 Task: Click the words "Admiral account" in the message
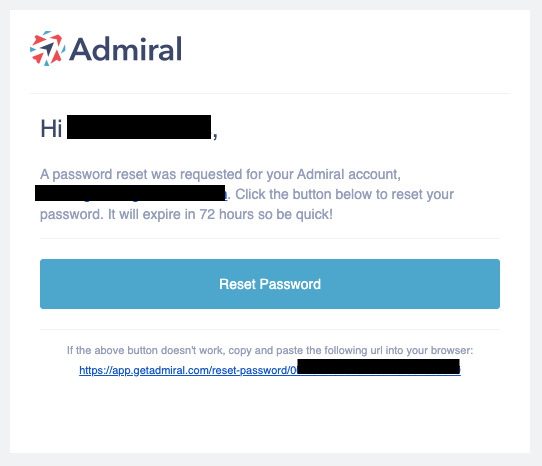[348, 174]
